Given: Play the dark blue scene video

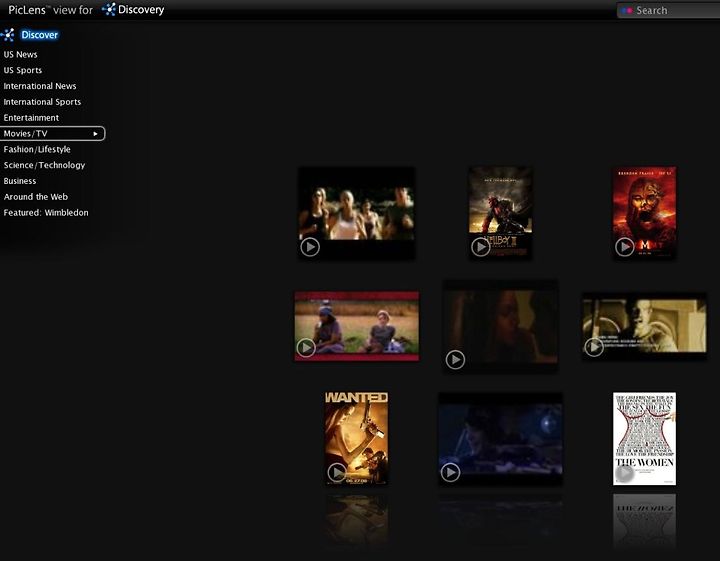Looking at the screenshot, I should click(x=450, y=472).
